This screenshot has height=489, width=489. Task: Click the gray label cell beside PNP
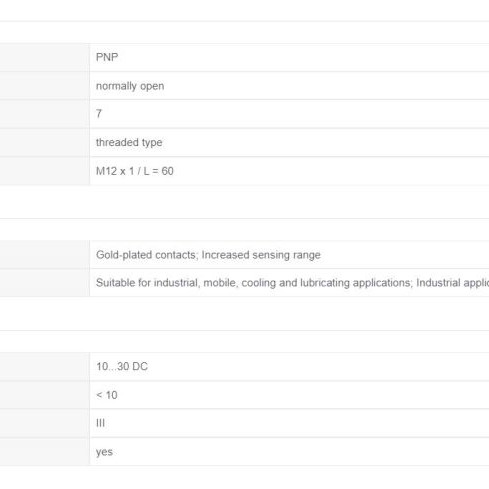pyautogui.click(x=45, y=57)
